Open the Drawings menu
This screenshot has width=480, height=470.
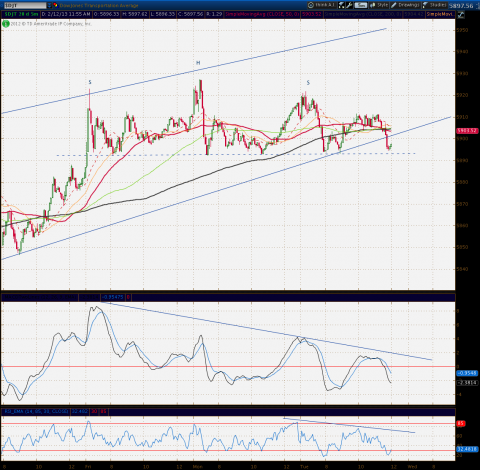coord(405,5)
